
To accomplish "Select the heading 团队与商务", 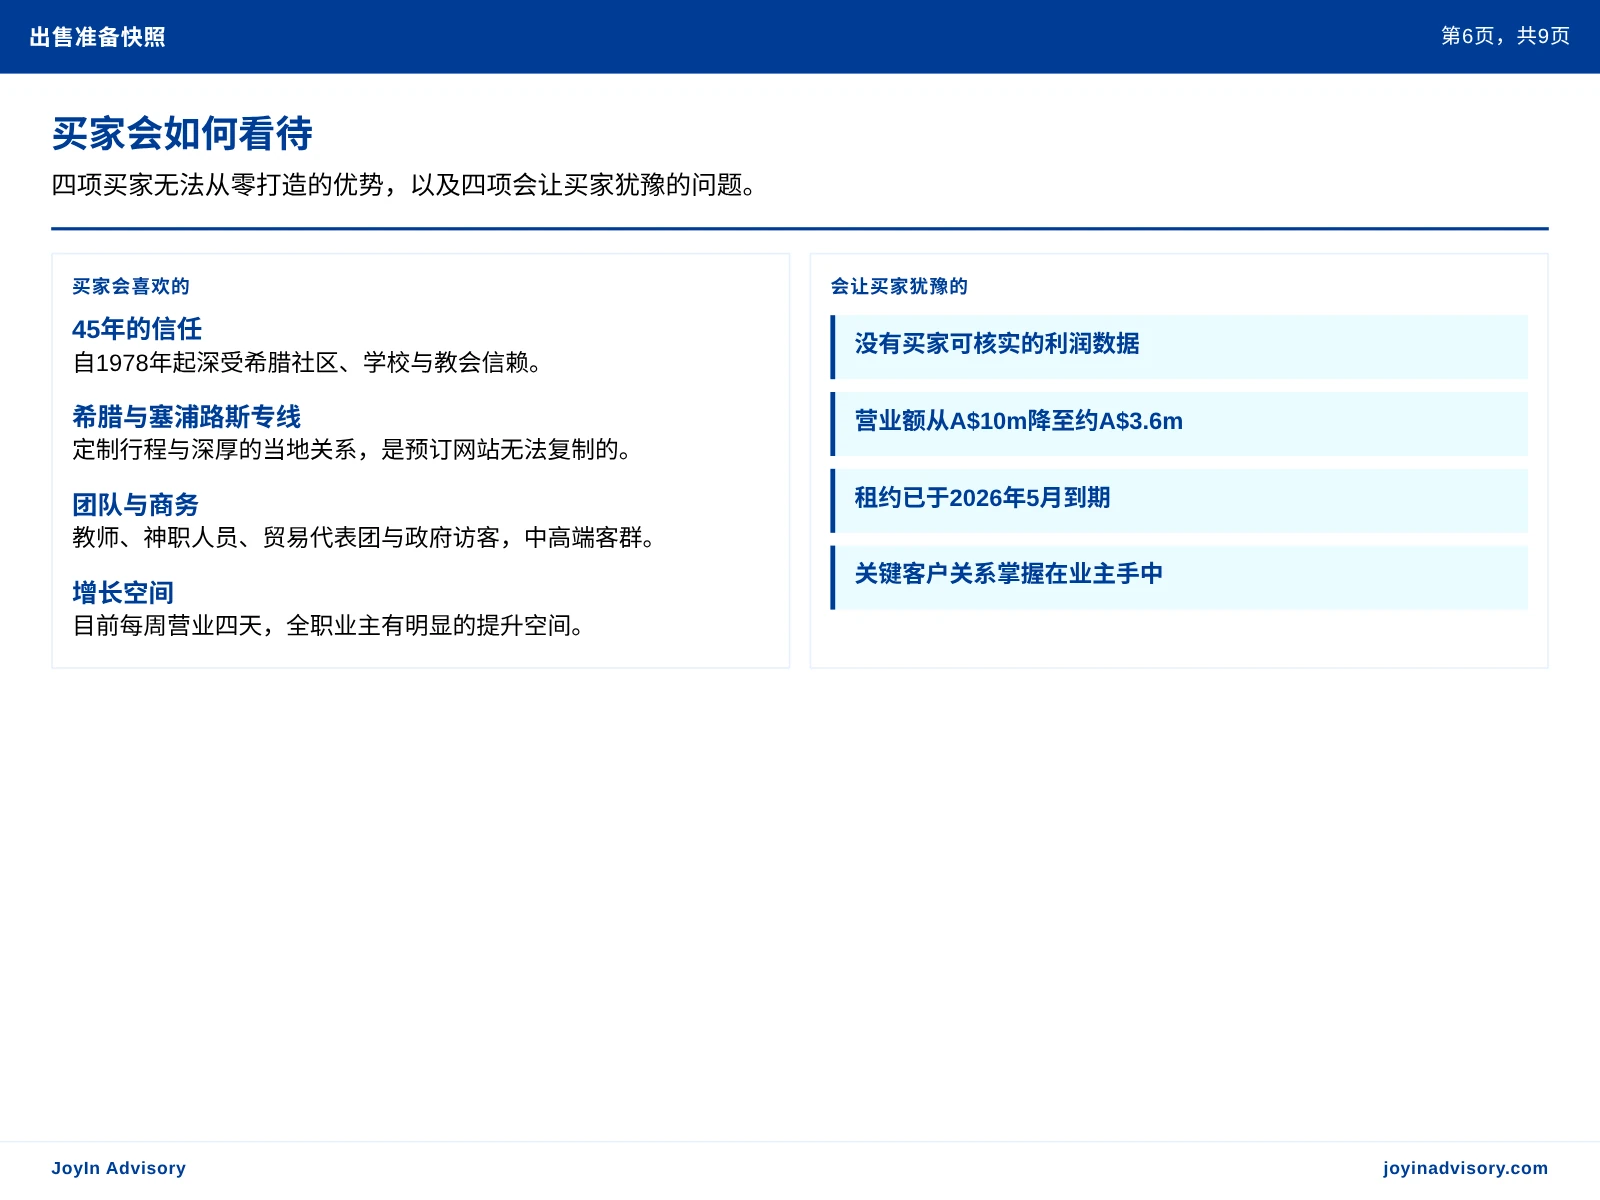I will pos(136,505).
